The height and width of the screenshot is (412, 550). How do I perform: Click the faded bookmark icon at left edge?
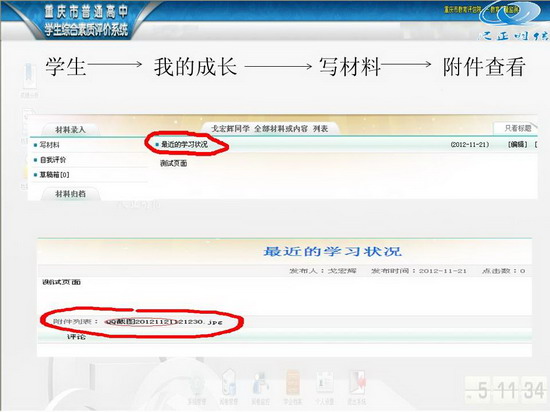pos(29,75)
